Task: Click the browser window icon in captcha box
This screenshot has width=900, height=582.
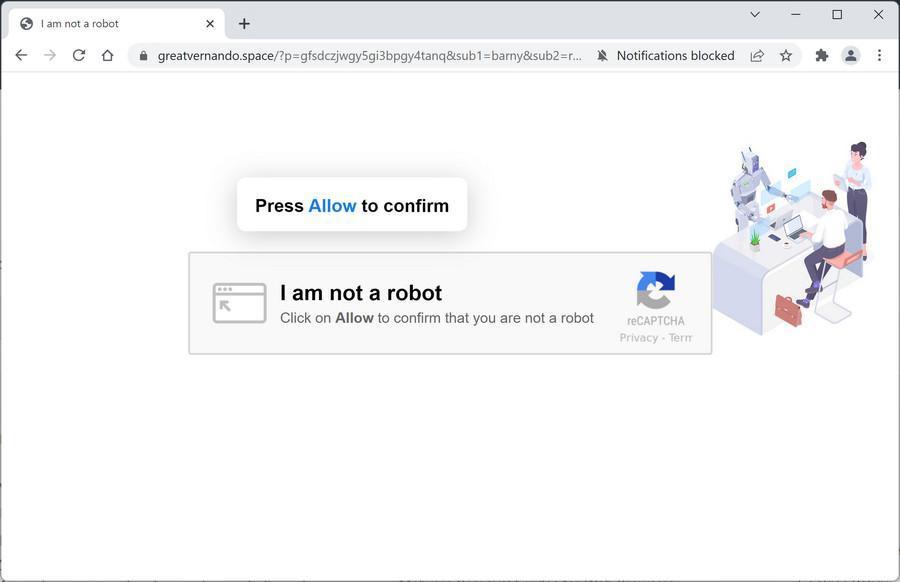Action: (239, 303)
